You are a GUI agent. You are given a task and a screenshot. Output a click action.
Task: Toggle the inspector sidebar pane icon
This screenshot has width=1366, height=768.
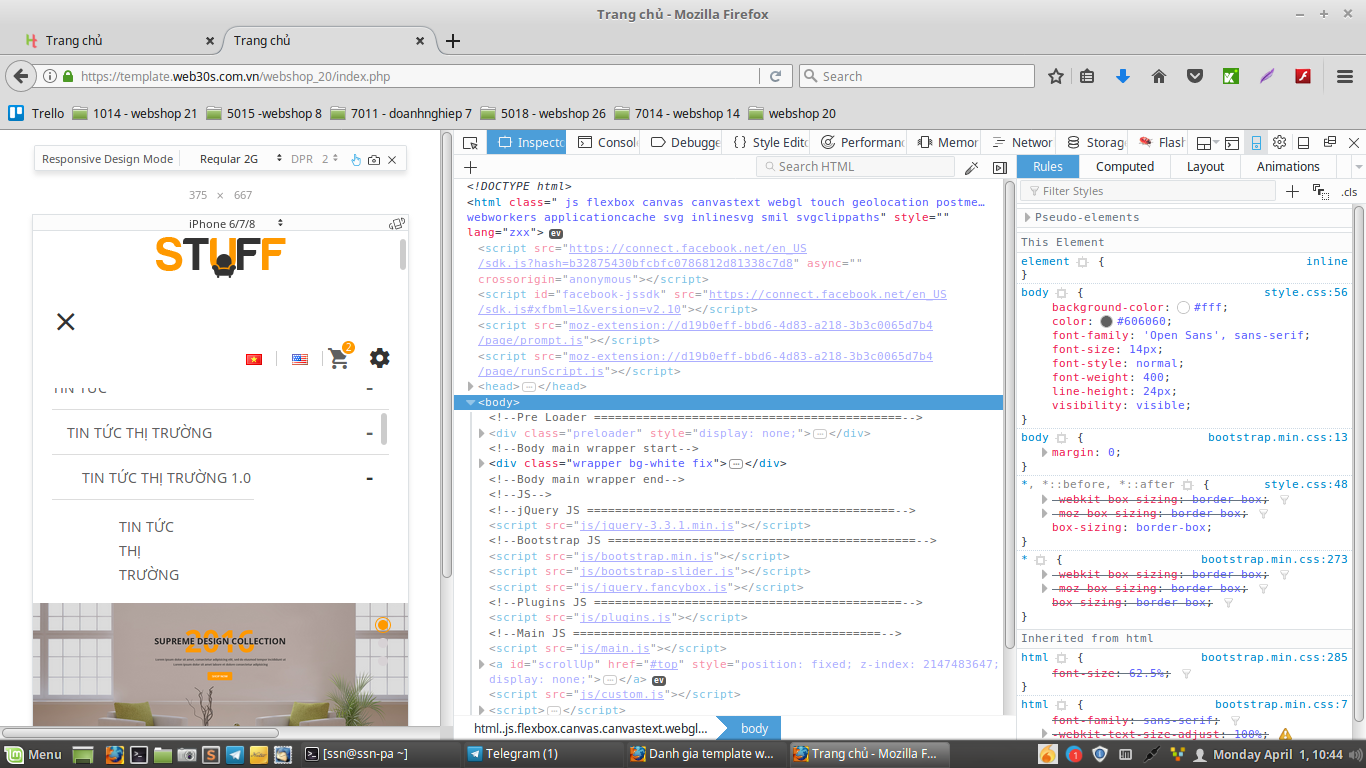coord(1000,167)
